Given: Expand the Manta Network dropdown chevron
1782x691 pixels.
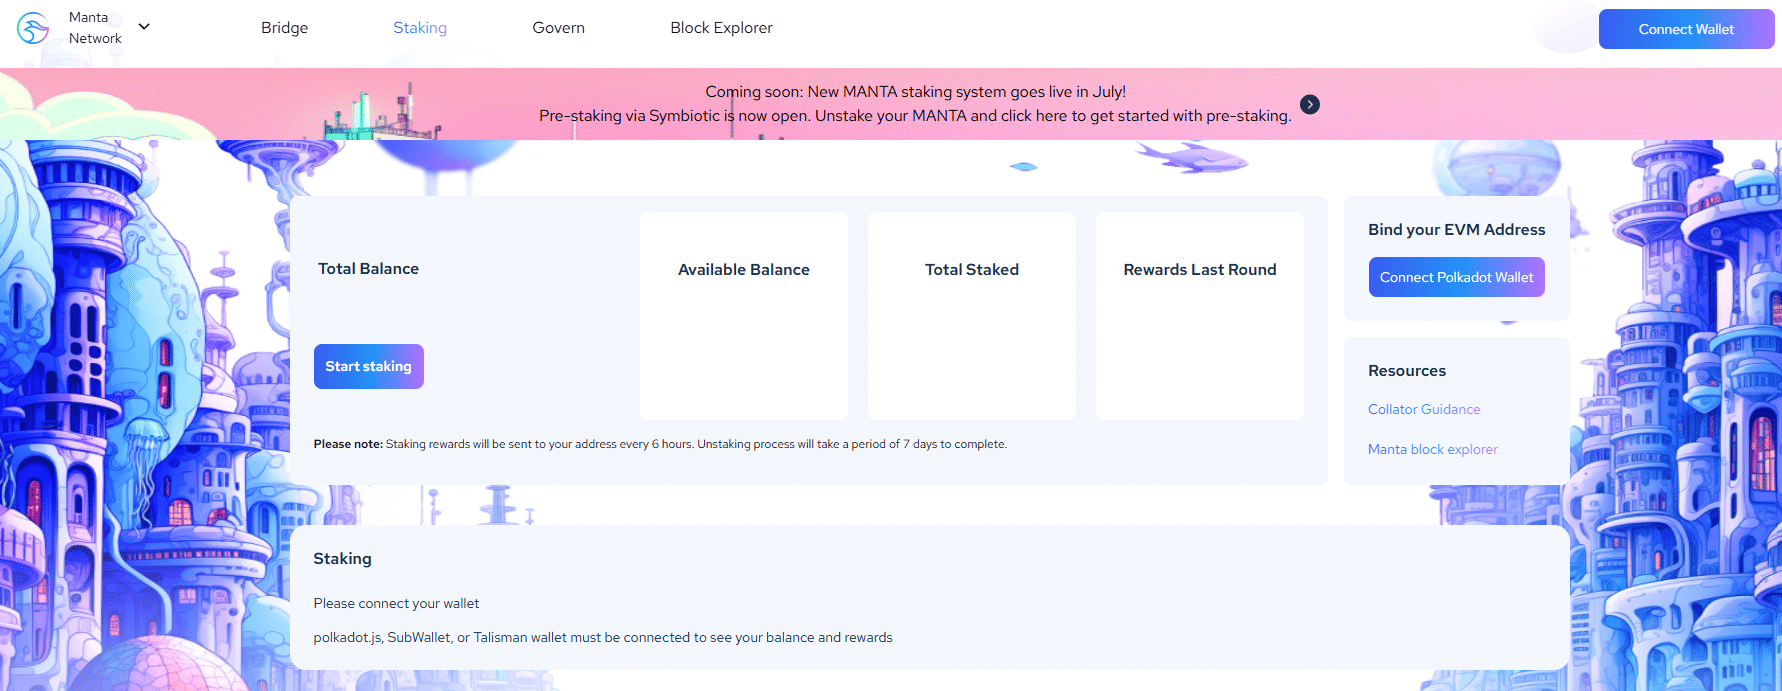Looking at the screenshot, I should [144, 27].
